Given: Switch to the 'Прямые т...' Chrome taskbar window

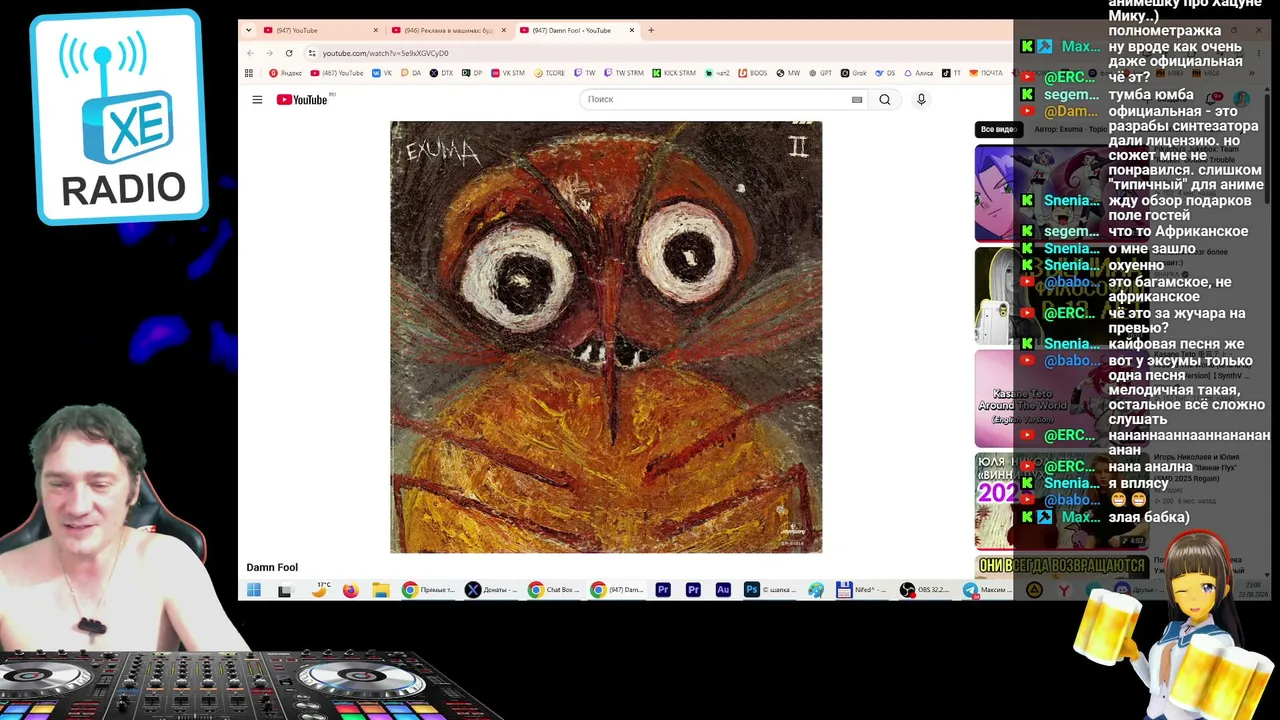Looking at the screenshot, I should [428, 590].
